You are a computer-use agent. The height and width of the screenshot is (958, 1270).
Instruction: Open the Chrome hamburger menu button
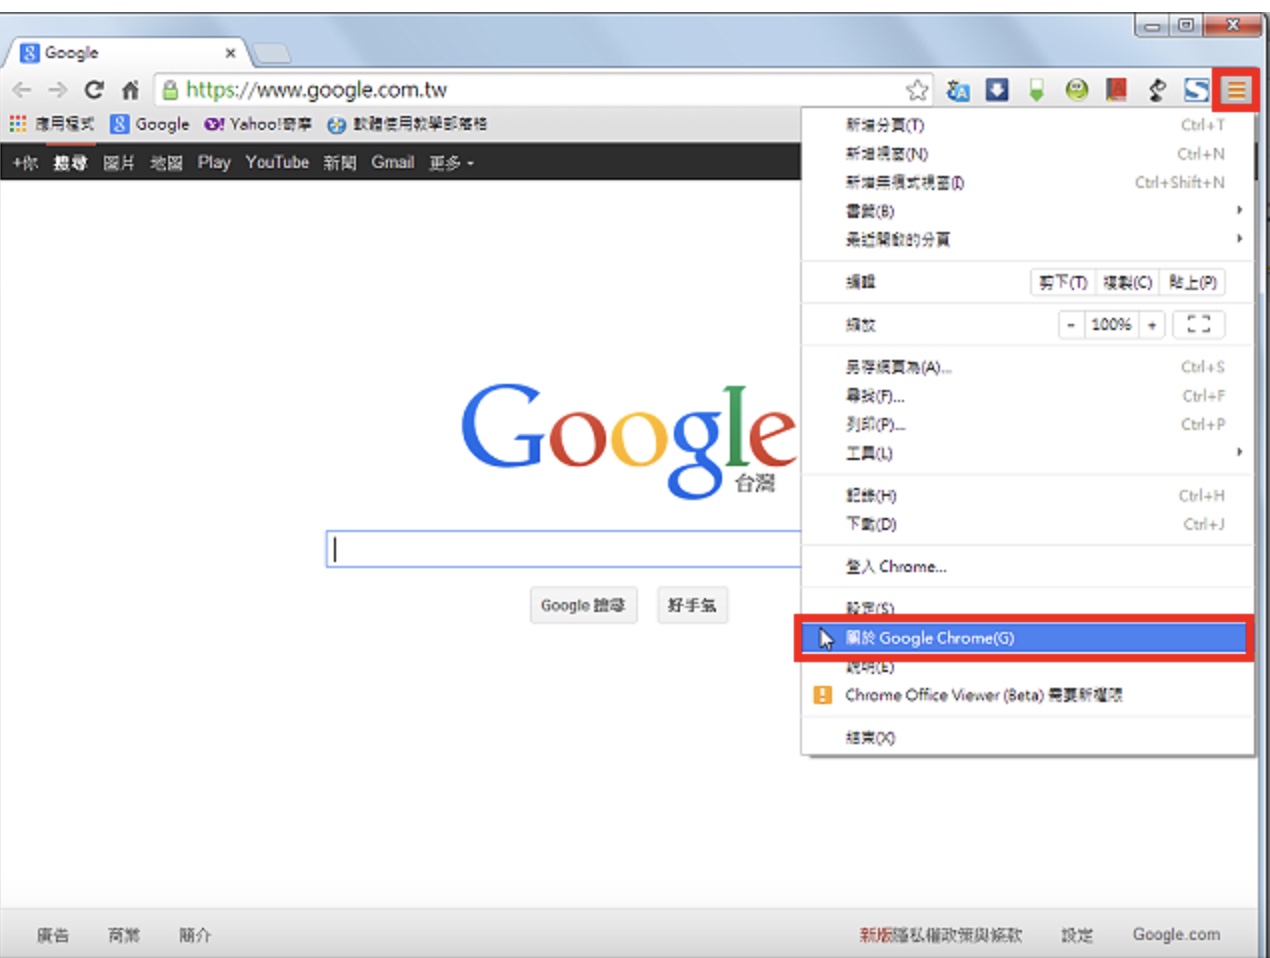(1237, 91)
